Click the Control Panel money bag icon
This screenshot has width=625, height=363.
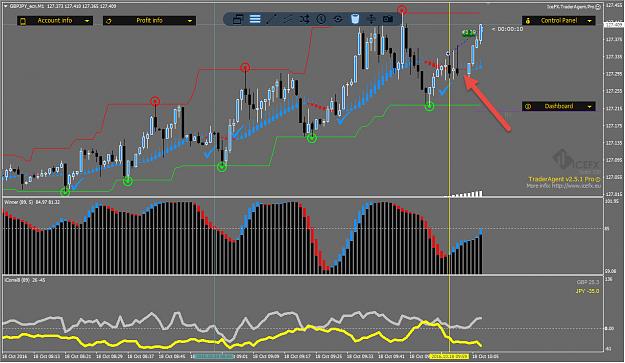pyautogui.click(x=528, y=21)
